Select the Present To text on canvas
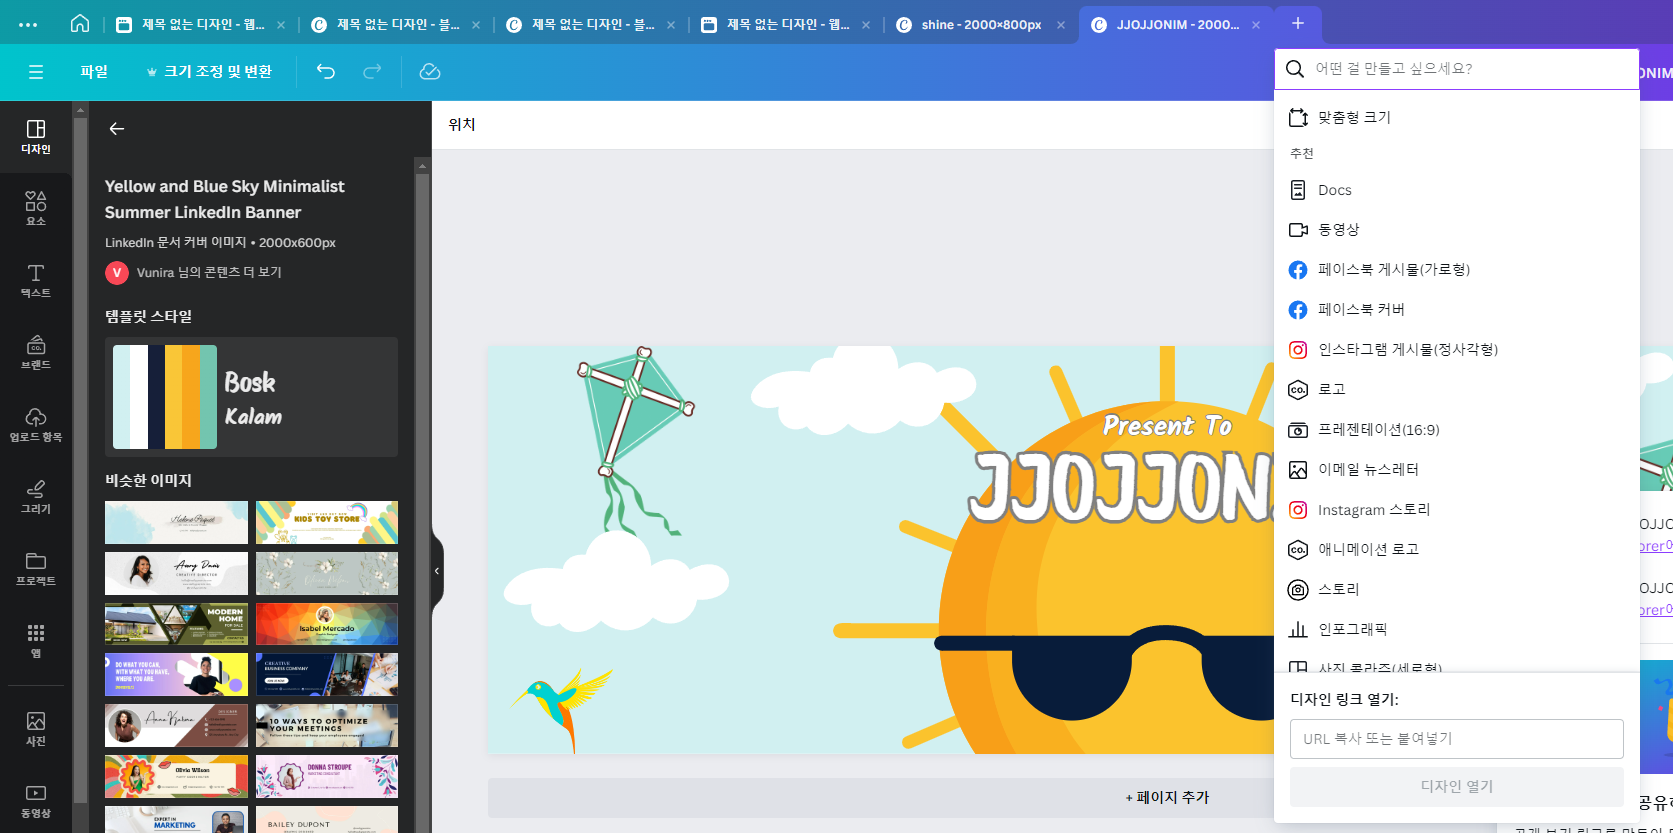The height and width of the screenshot is (833, 1673). pos(1167,426)
